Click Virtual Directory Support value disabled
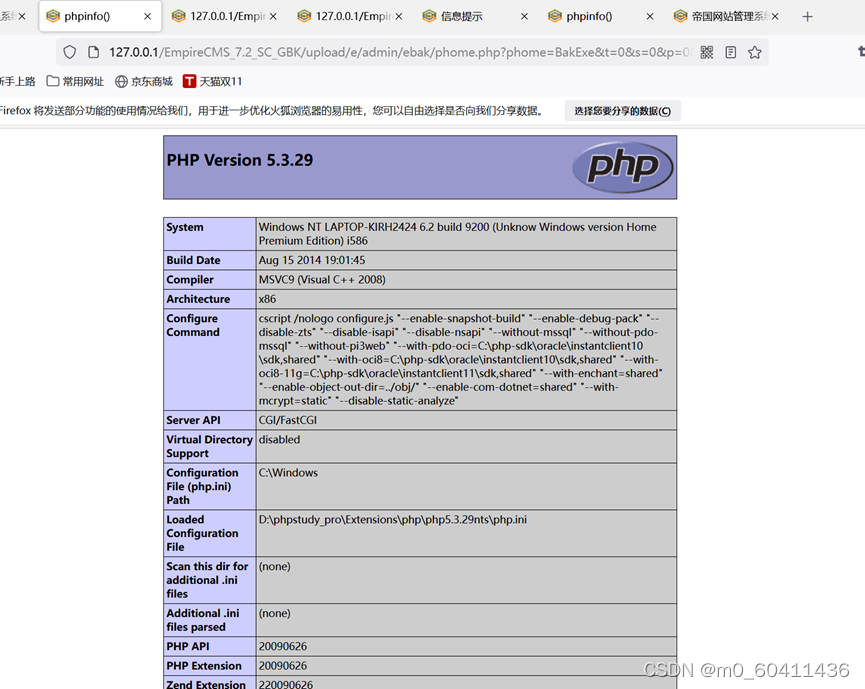865x689 pixels. click(280, 440)
